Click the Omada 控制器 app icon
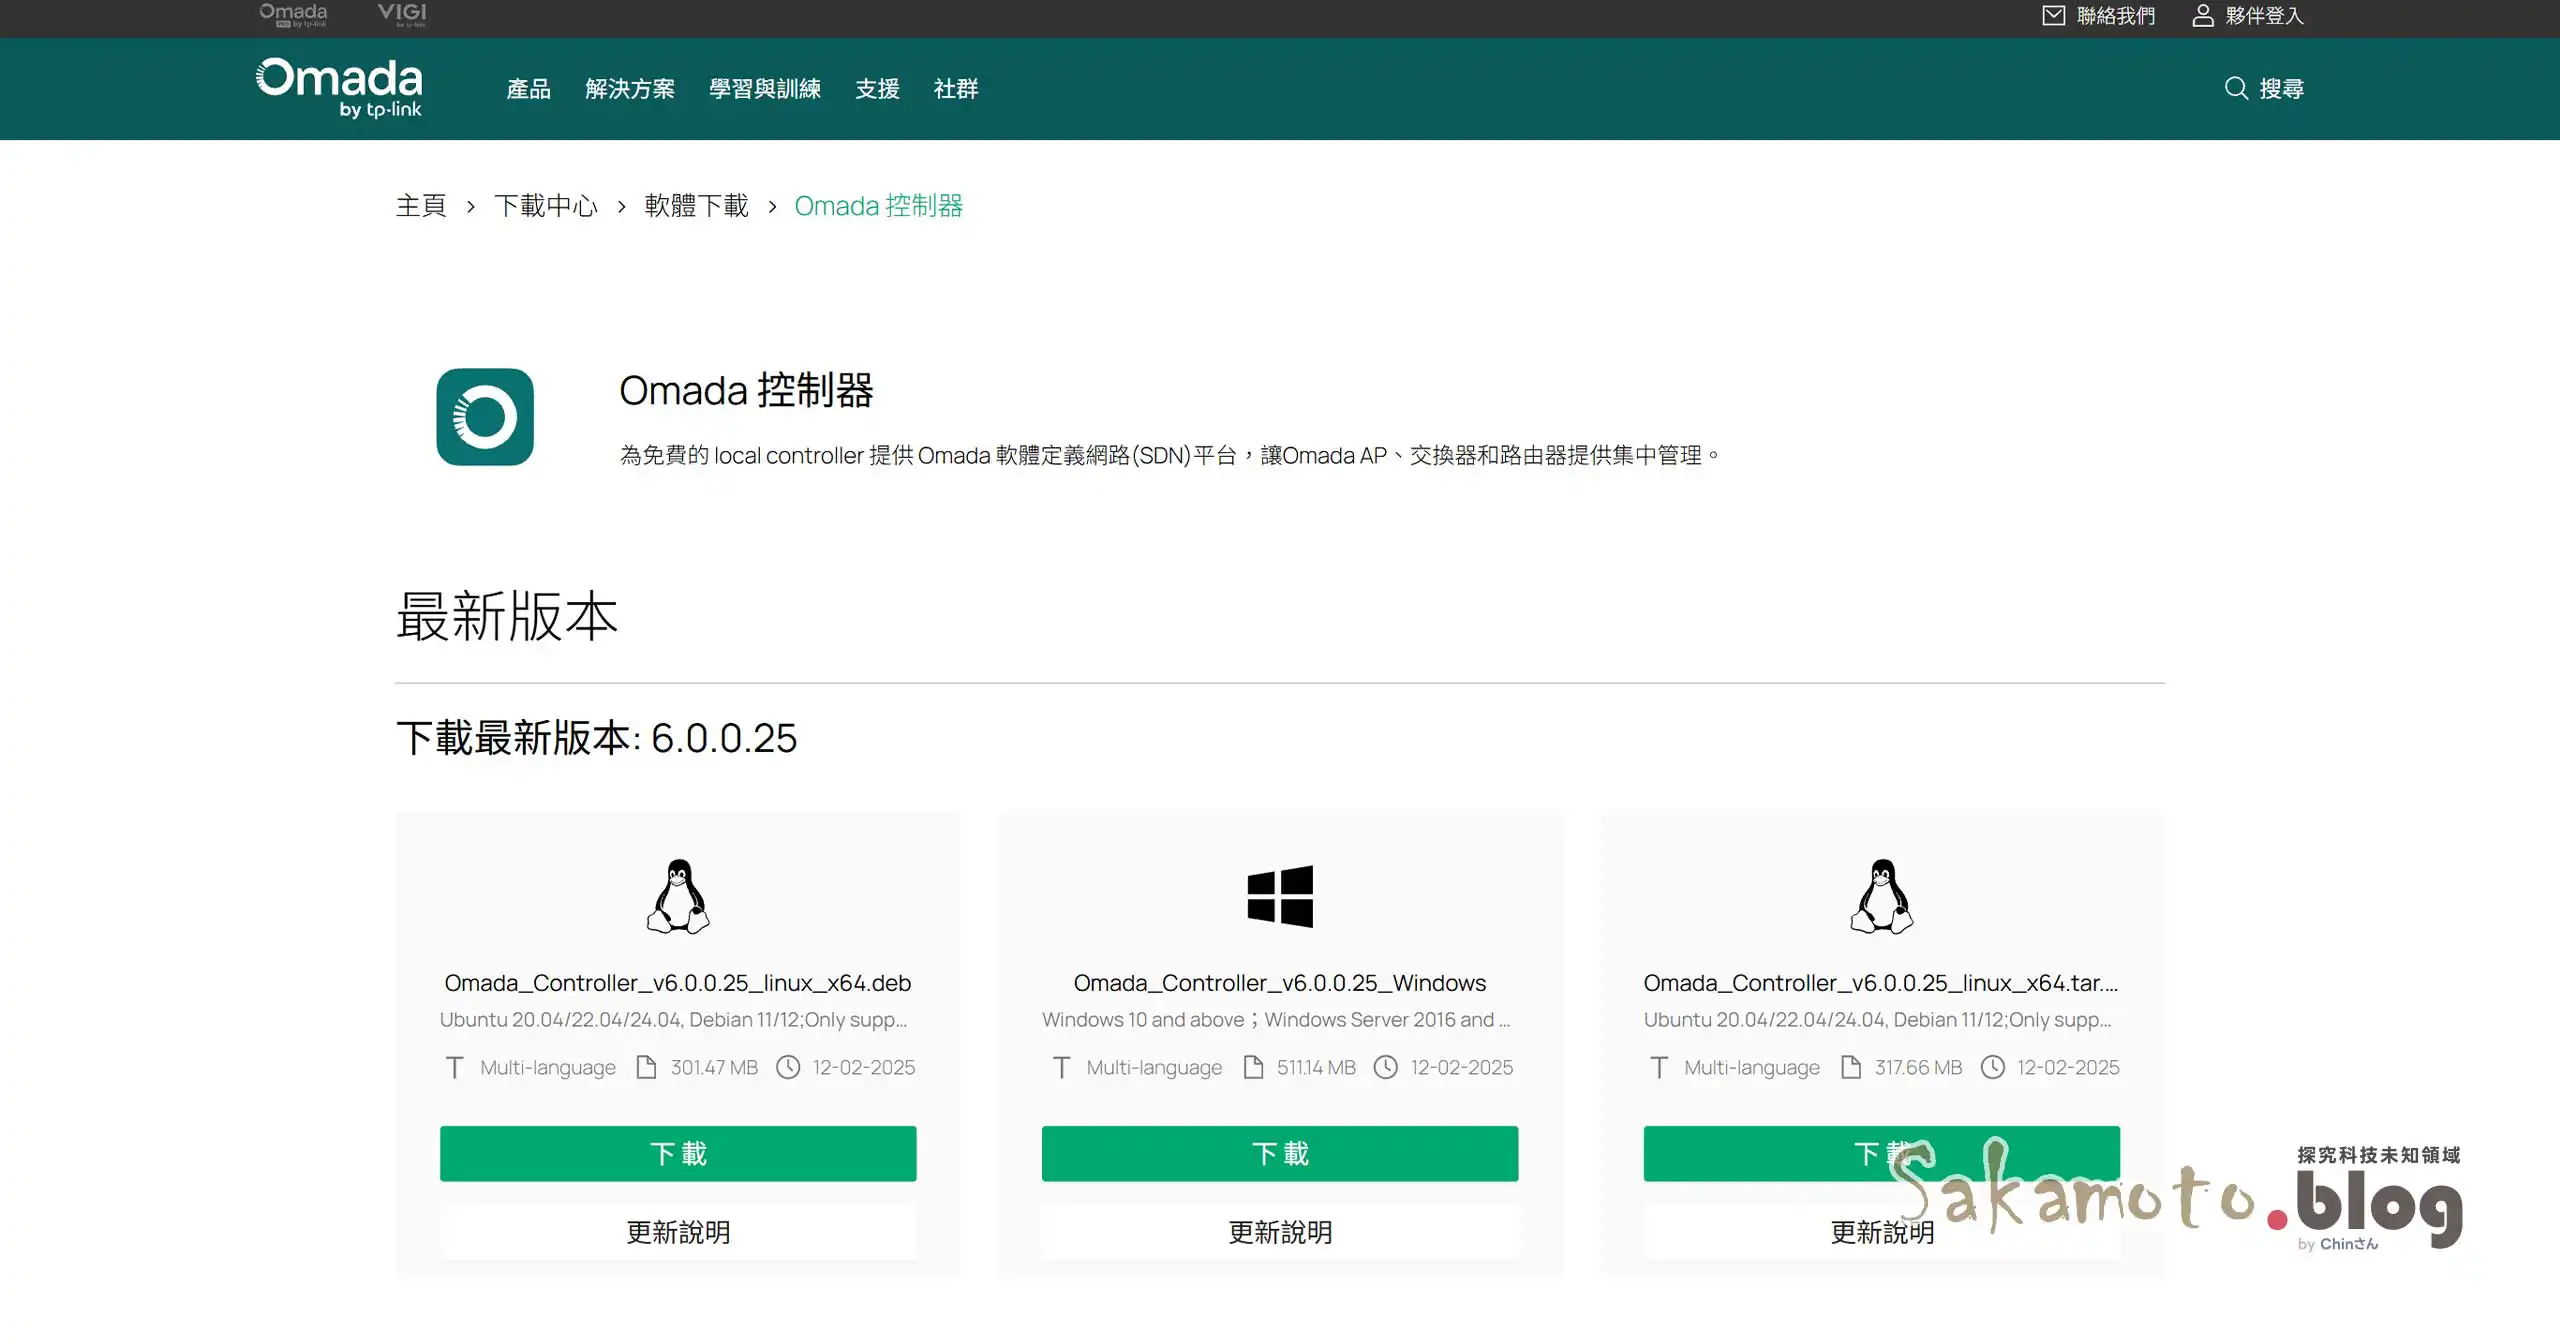This screenshot has width=2560, height=1344. (x=485, y=417)
